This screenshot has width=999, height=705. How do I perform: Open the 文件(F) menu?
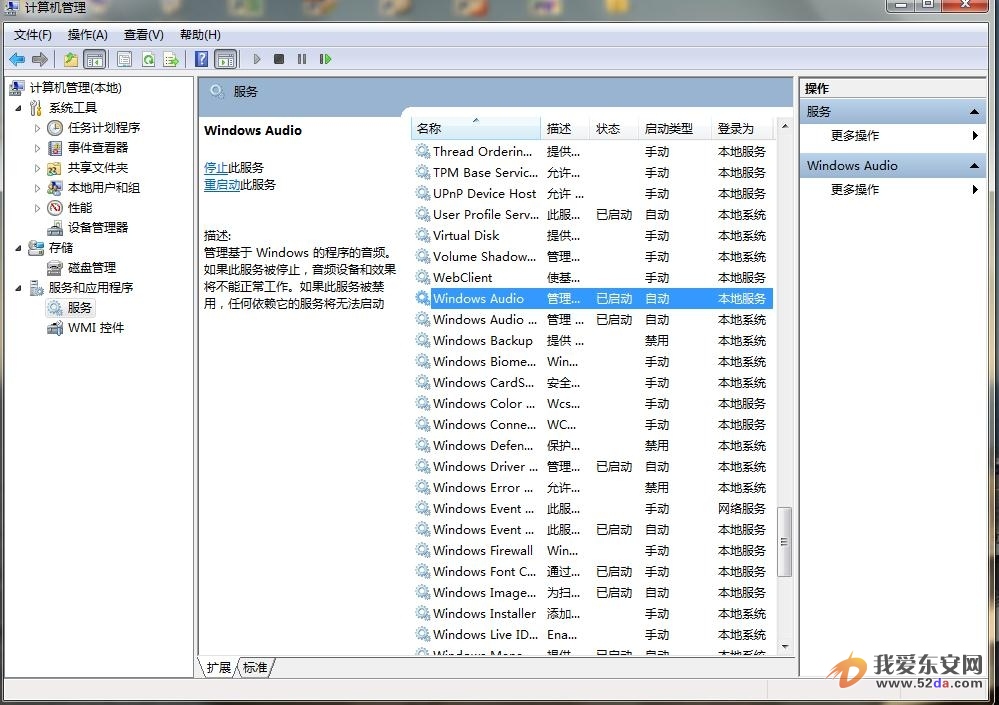pos(32,34)
